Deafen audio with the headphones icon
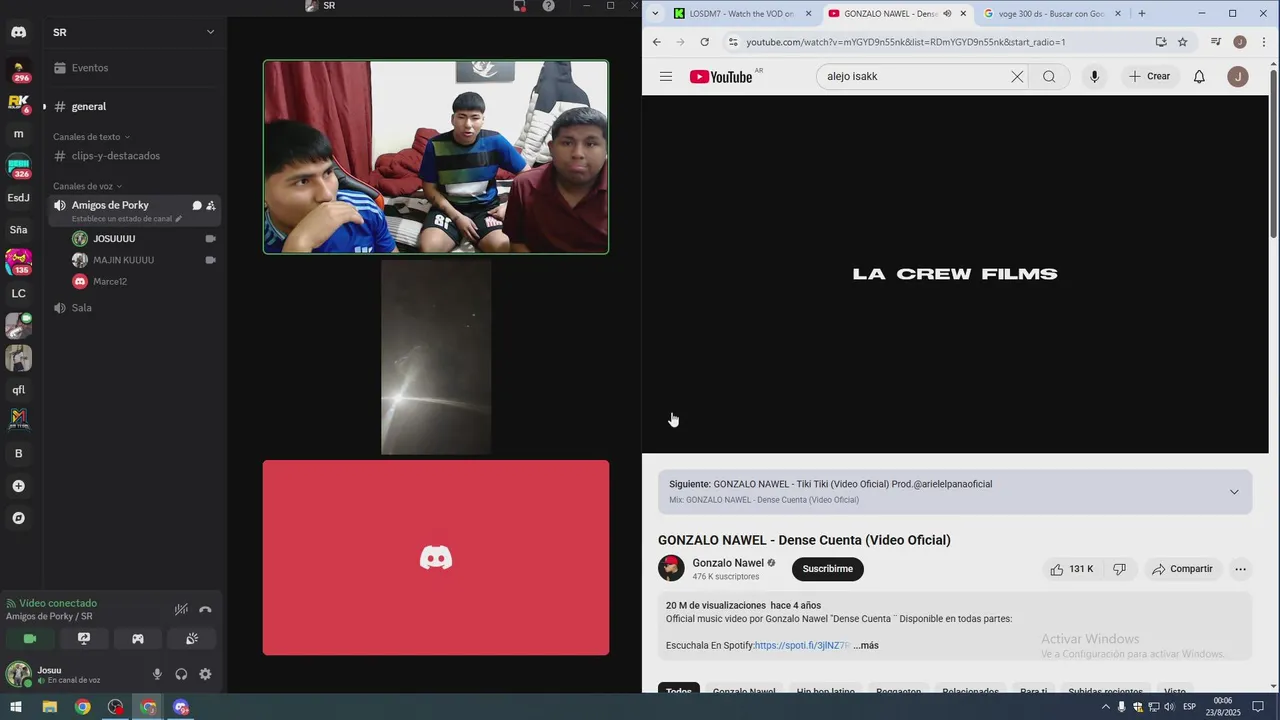The width and height of the screenshot is (1280, 720). click(x=181, y=675)
